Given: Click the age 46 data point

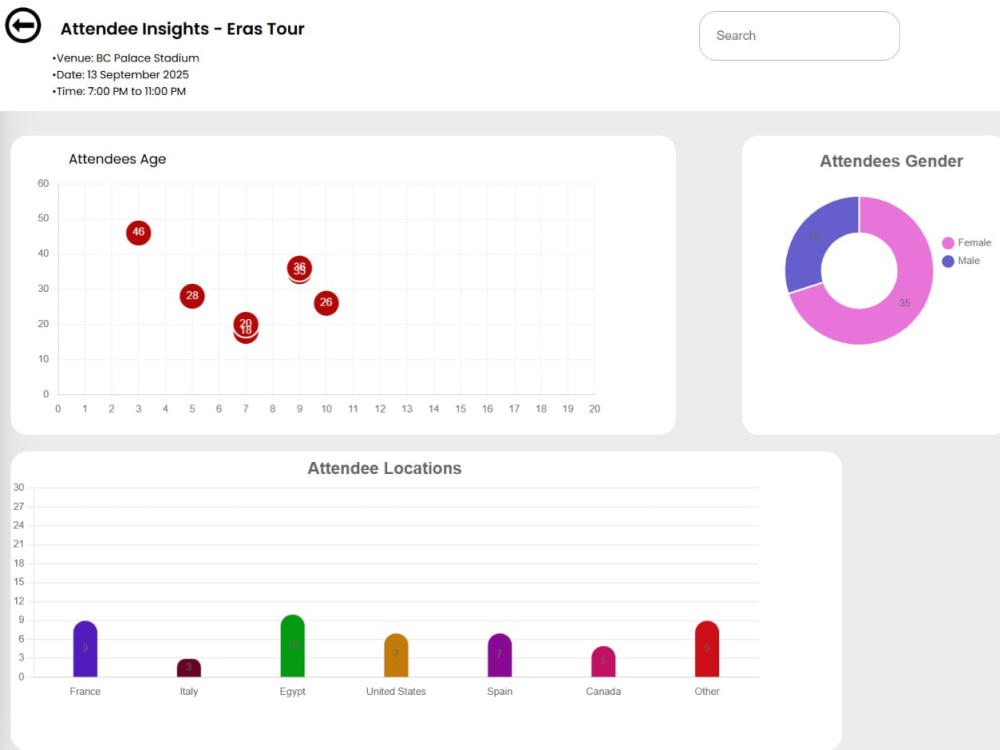Looking at the screenshot, I should click(x=138, y=233).
